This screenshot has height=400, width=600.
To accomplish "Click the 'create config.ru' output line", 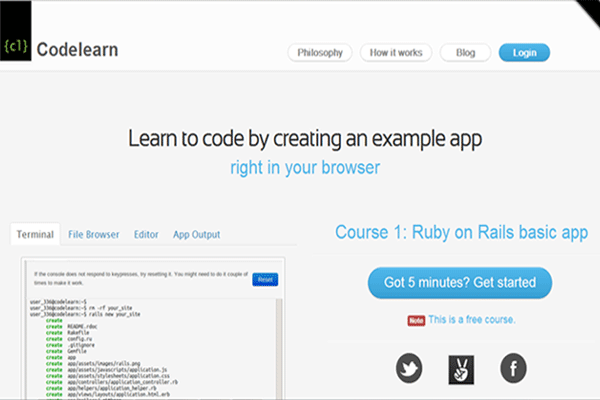I will point(69,339).
